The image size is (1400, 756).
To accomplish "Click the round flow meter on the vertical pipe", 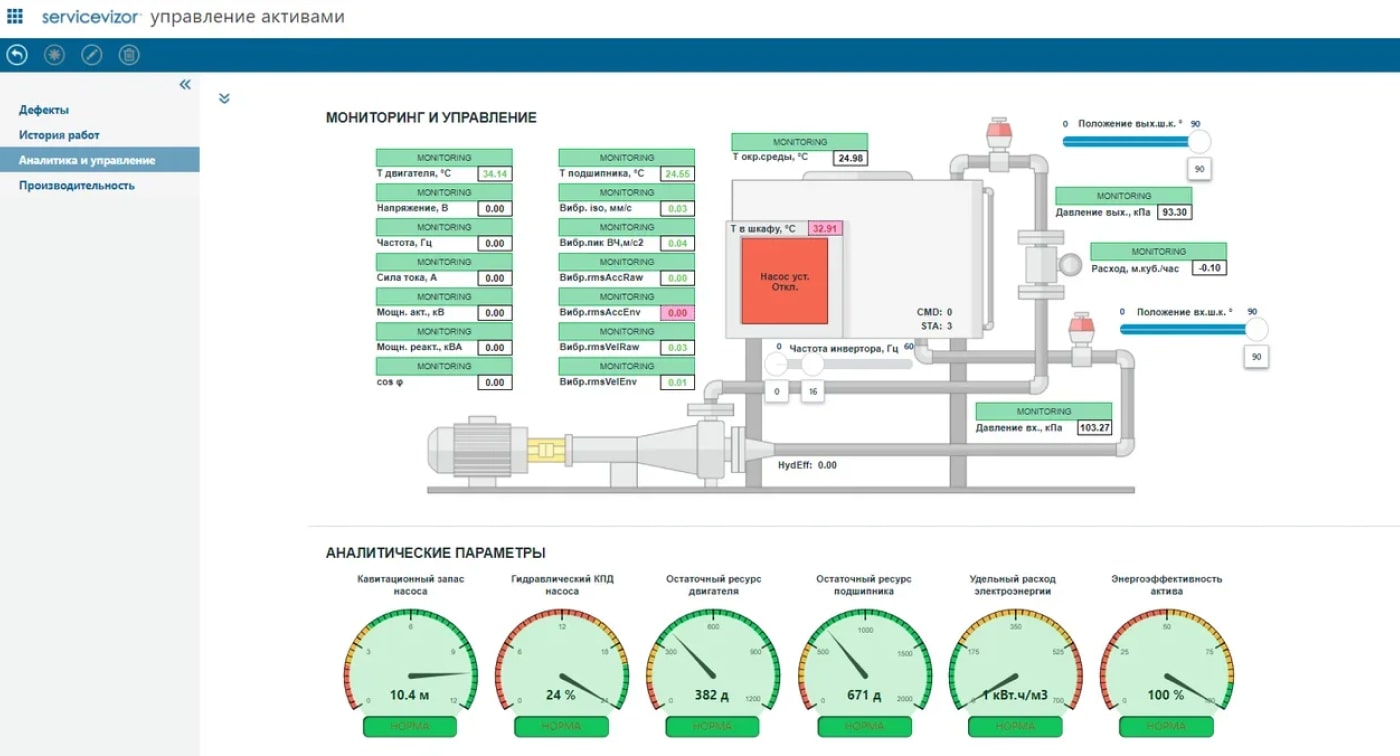I will [1070, 264].
